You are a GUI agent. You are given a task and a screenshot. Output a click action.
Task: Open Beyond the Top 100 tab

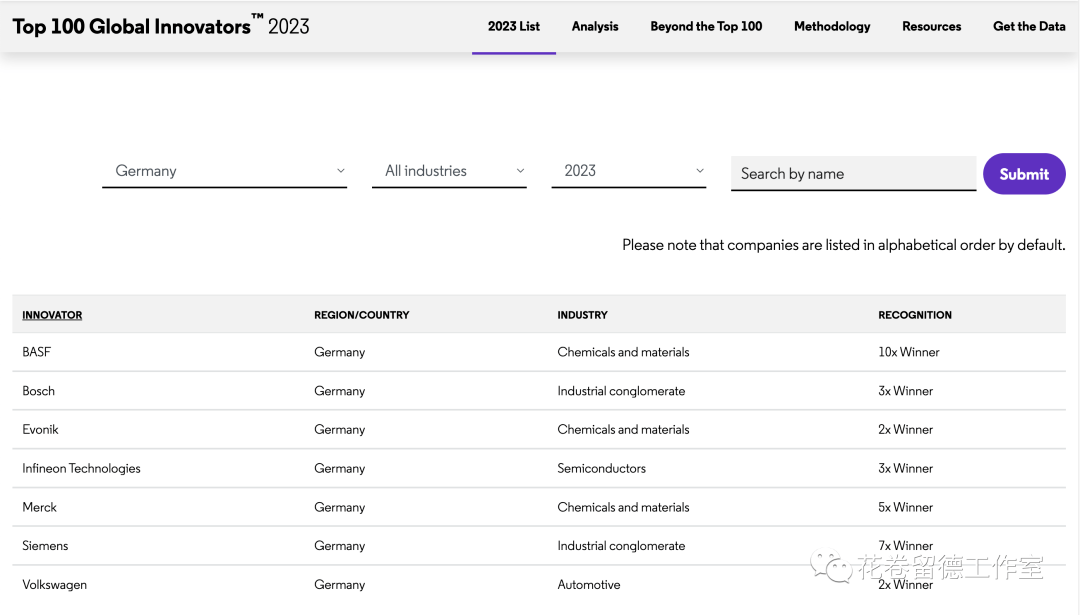(x=706, y=26)
